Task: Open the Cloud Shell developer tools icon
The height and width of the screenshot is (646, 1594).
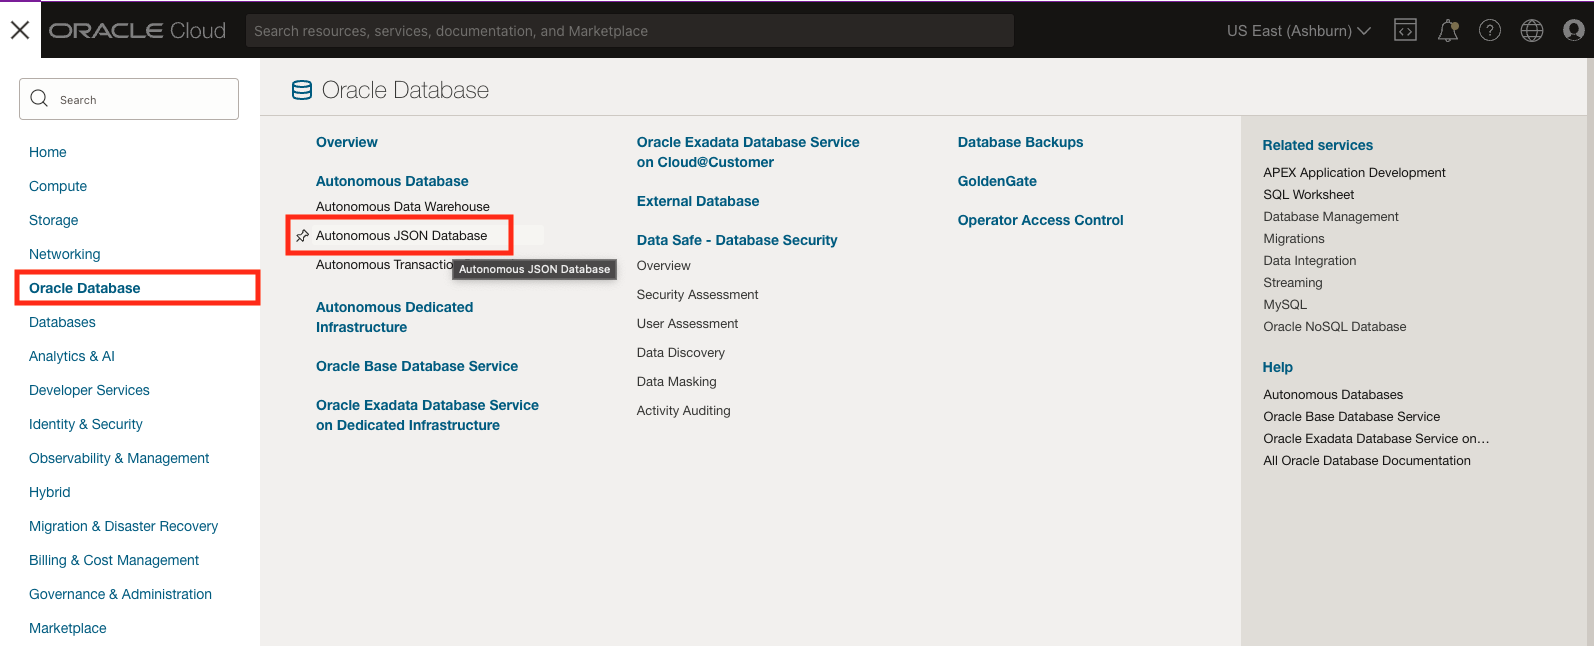Action: point(1405,31)
